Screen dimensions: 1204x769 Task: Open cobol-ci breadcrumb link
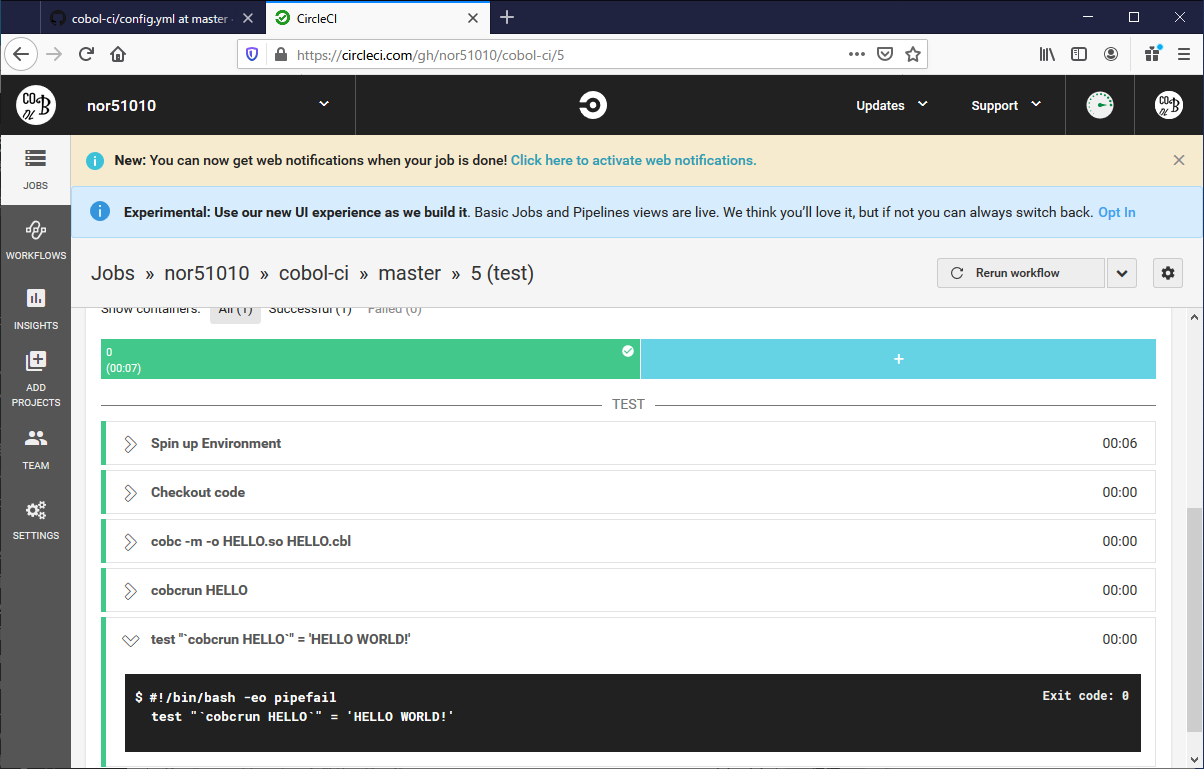314,273
